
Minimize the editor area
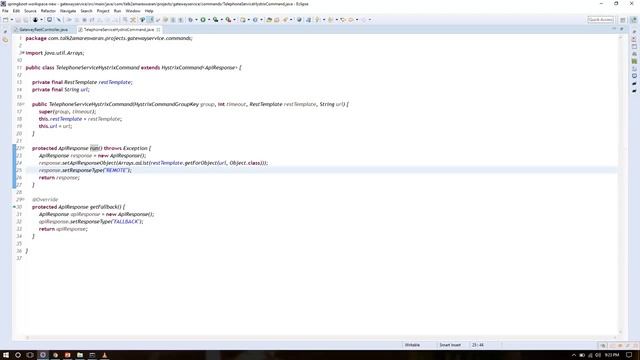(x=614, y=29)
